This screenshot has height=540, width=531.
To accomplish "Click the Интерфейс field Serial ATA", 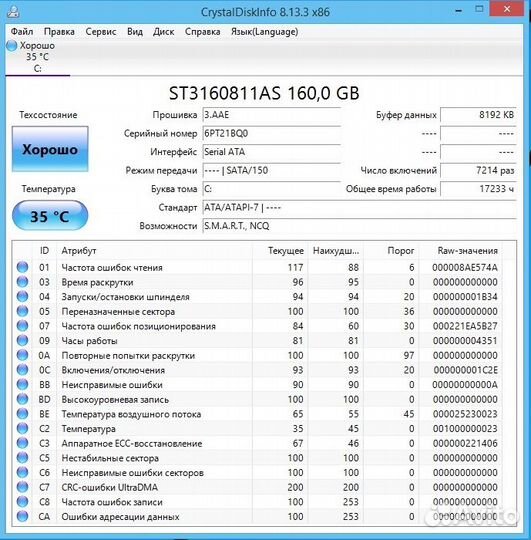I will click(271, 152).
